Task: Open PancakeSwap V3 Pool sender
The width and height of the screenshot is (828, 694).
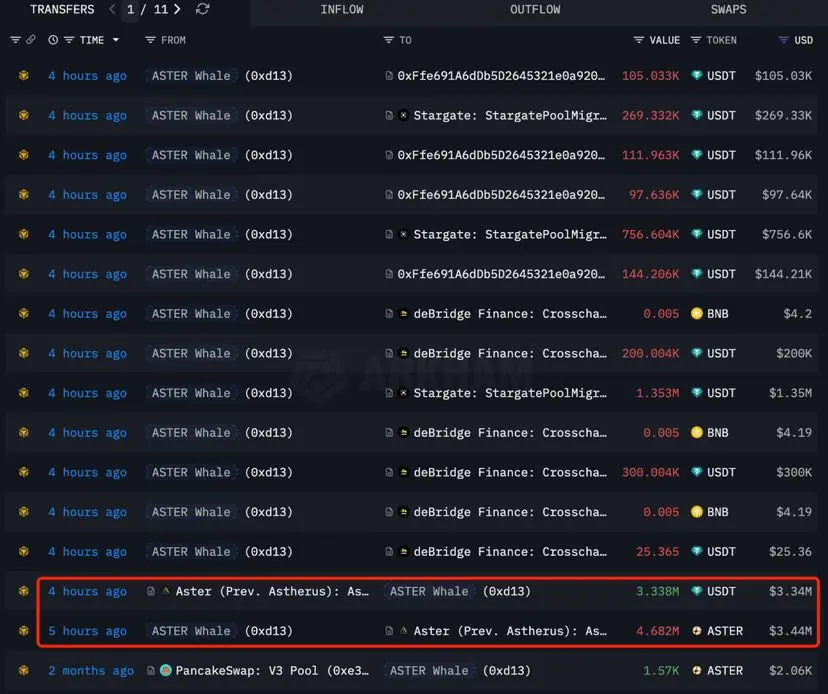Action: pos(272,671)
